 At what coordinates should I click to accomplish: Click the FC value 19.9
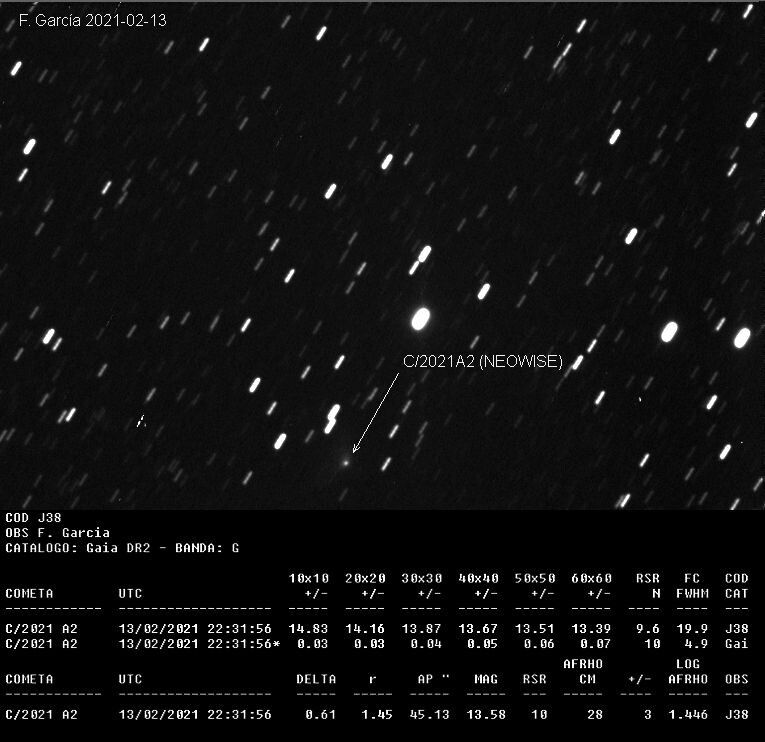coord(692,629)
